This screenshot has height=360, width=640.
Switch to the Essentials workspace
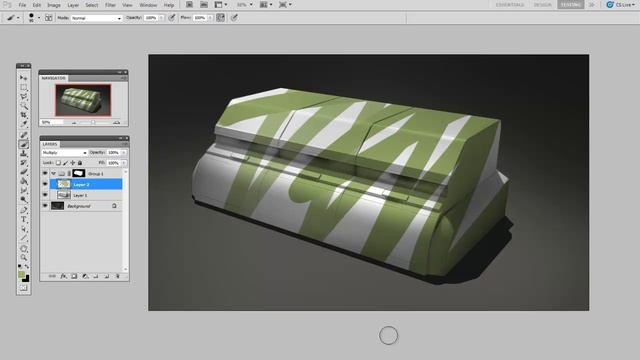(510, 5)
